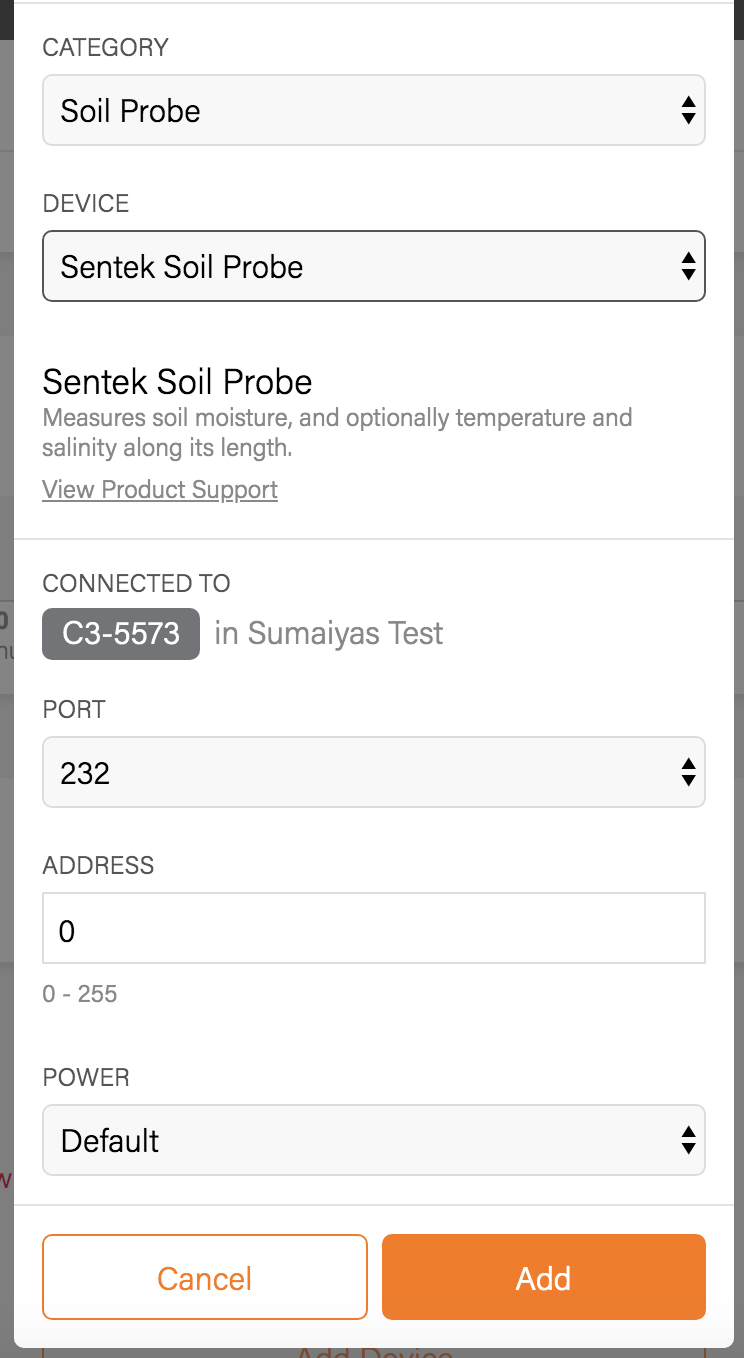Open the View Product Support link
This screenshot has width=744, height=1358.
point(159,489)
